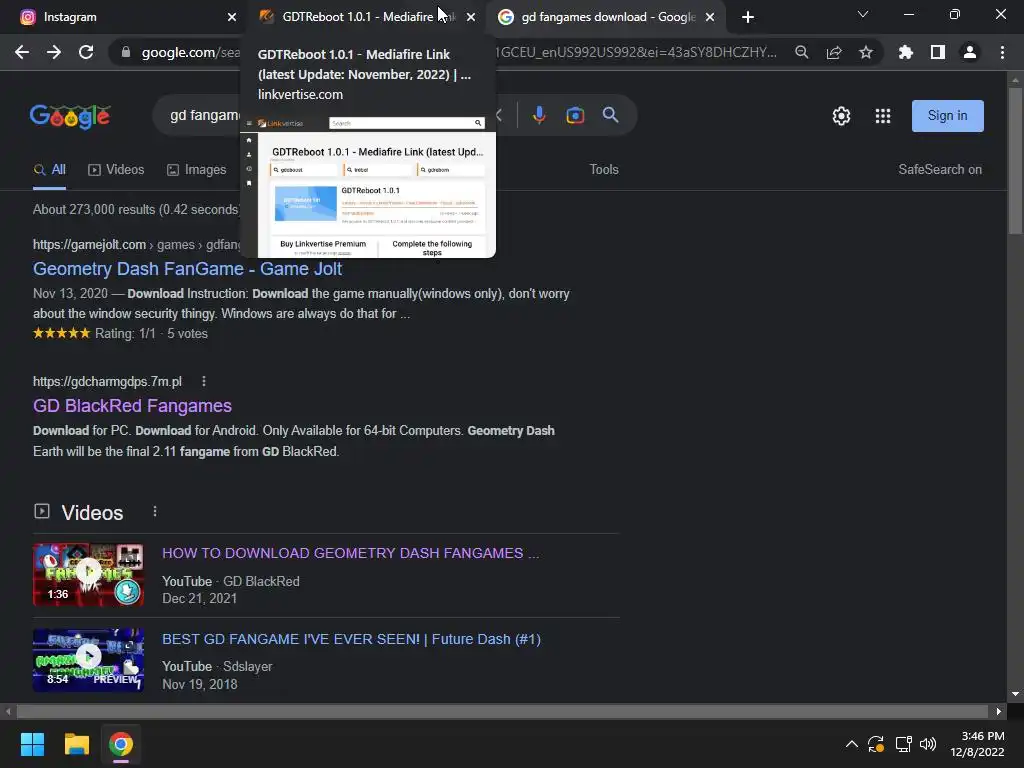Screen dimensions: 1024x768
Task: Close the Instagram tab
Action: pyautogui.click(x=232, y=17)
